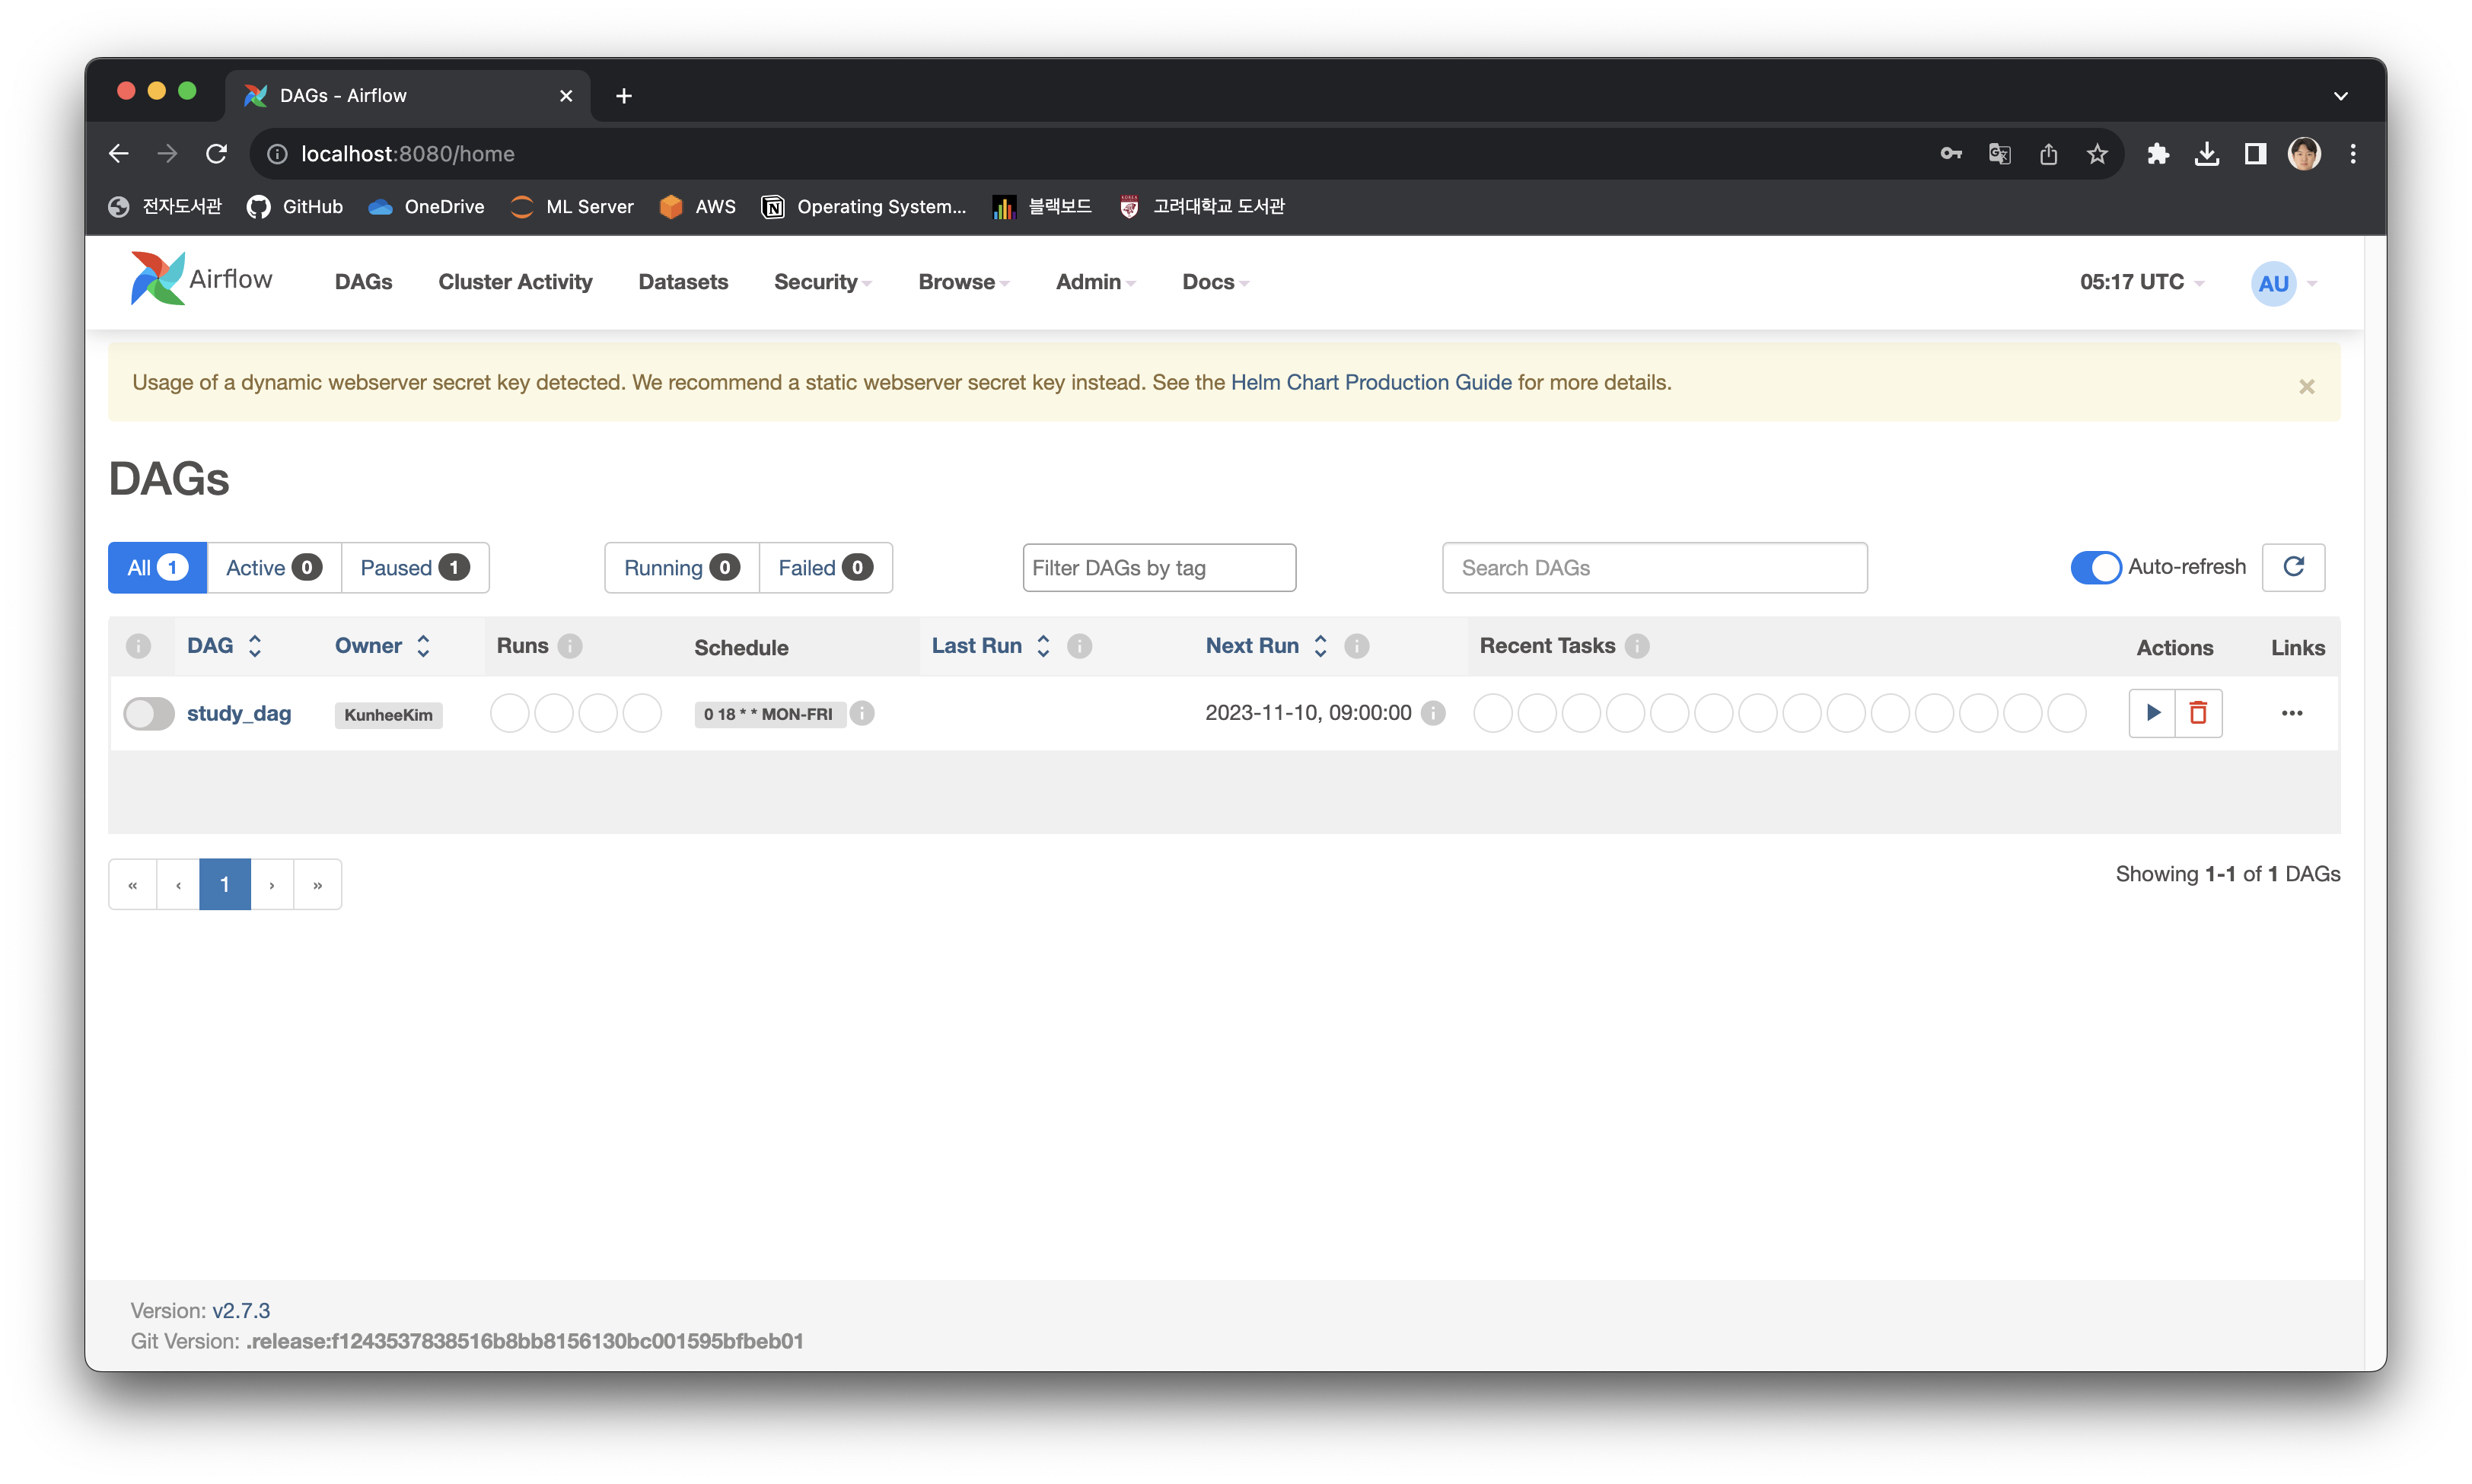Screen dimensions: 2472x1484
Task: Open the study_dag DAG link
Action: [239, 713]
